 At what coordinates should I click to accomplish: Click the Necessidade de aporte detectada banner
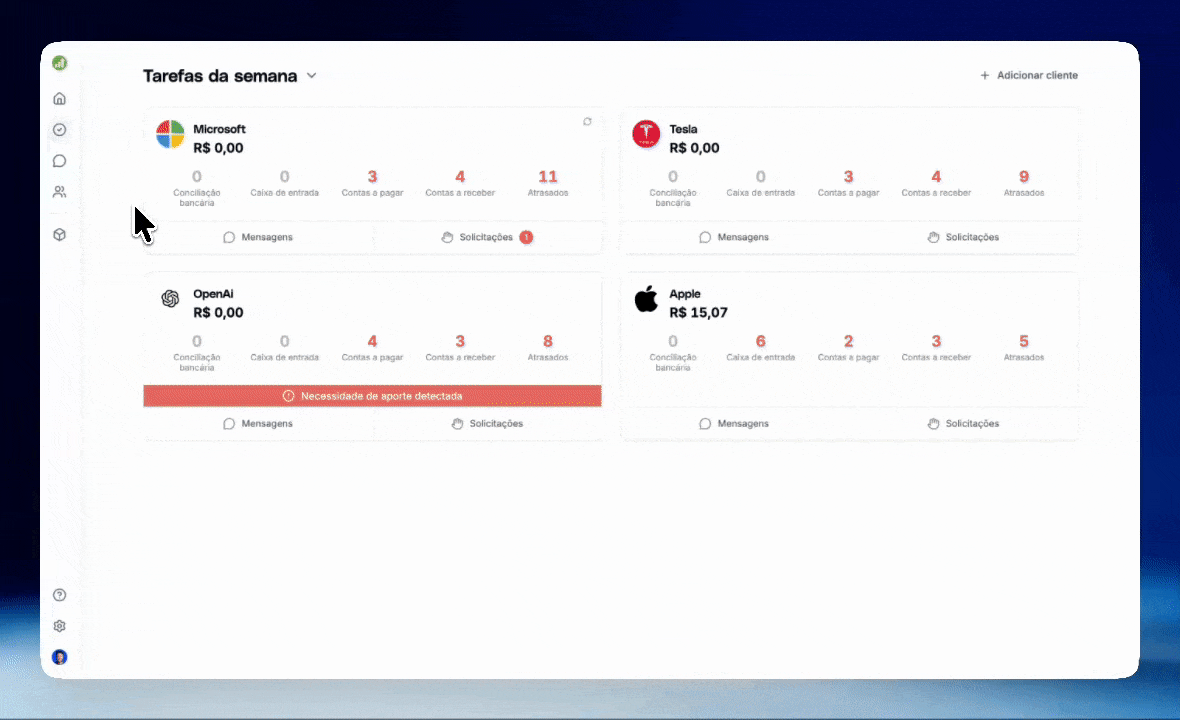tap(373, 396)
